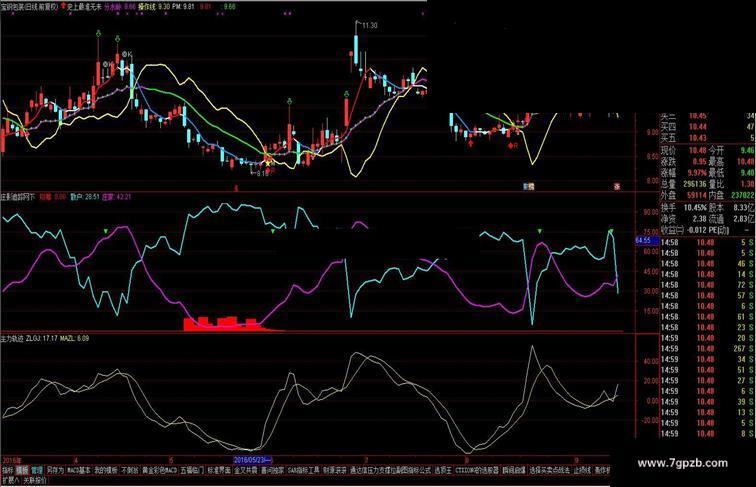Click the red upward arrow in the top title bar
The image size is (756, 487).
point(63,6)
